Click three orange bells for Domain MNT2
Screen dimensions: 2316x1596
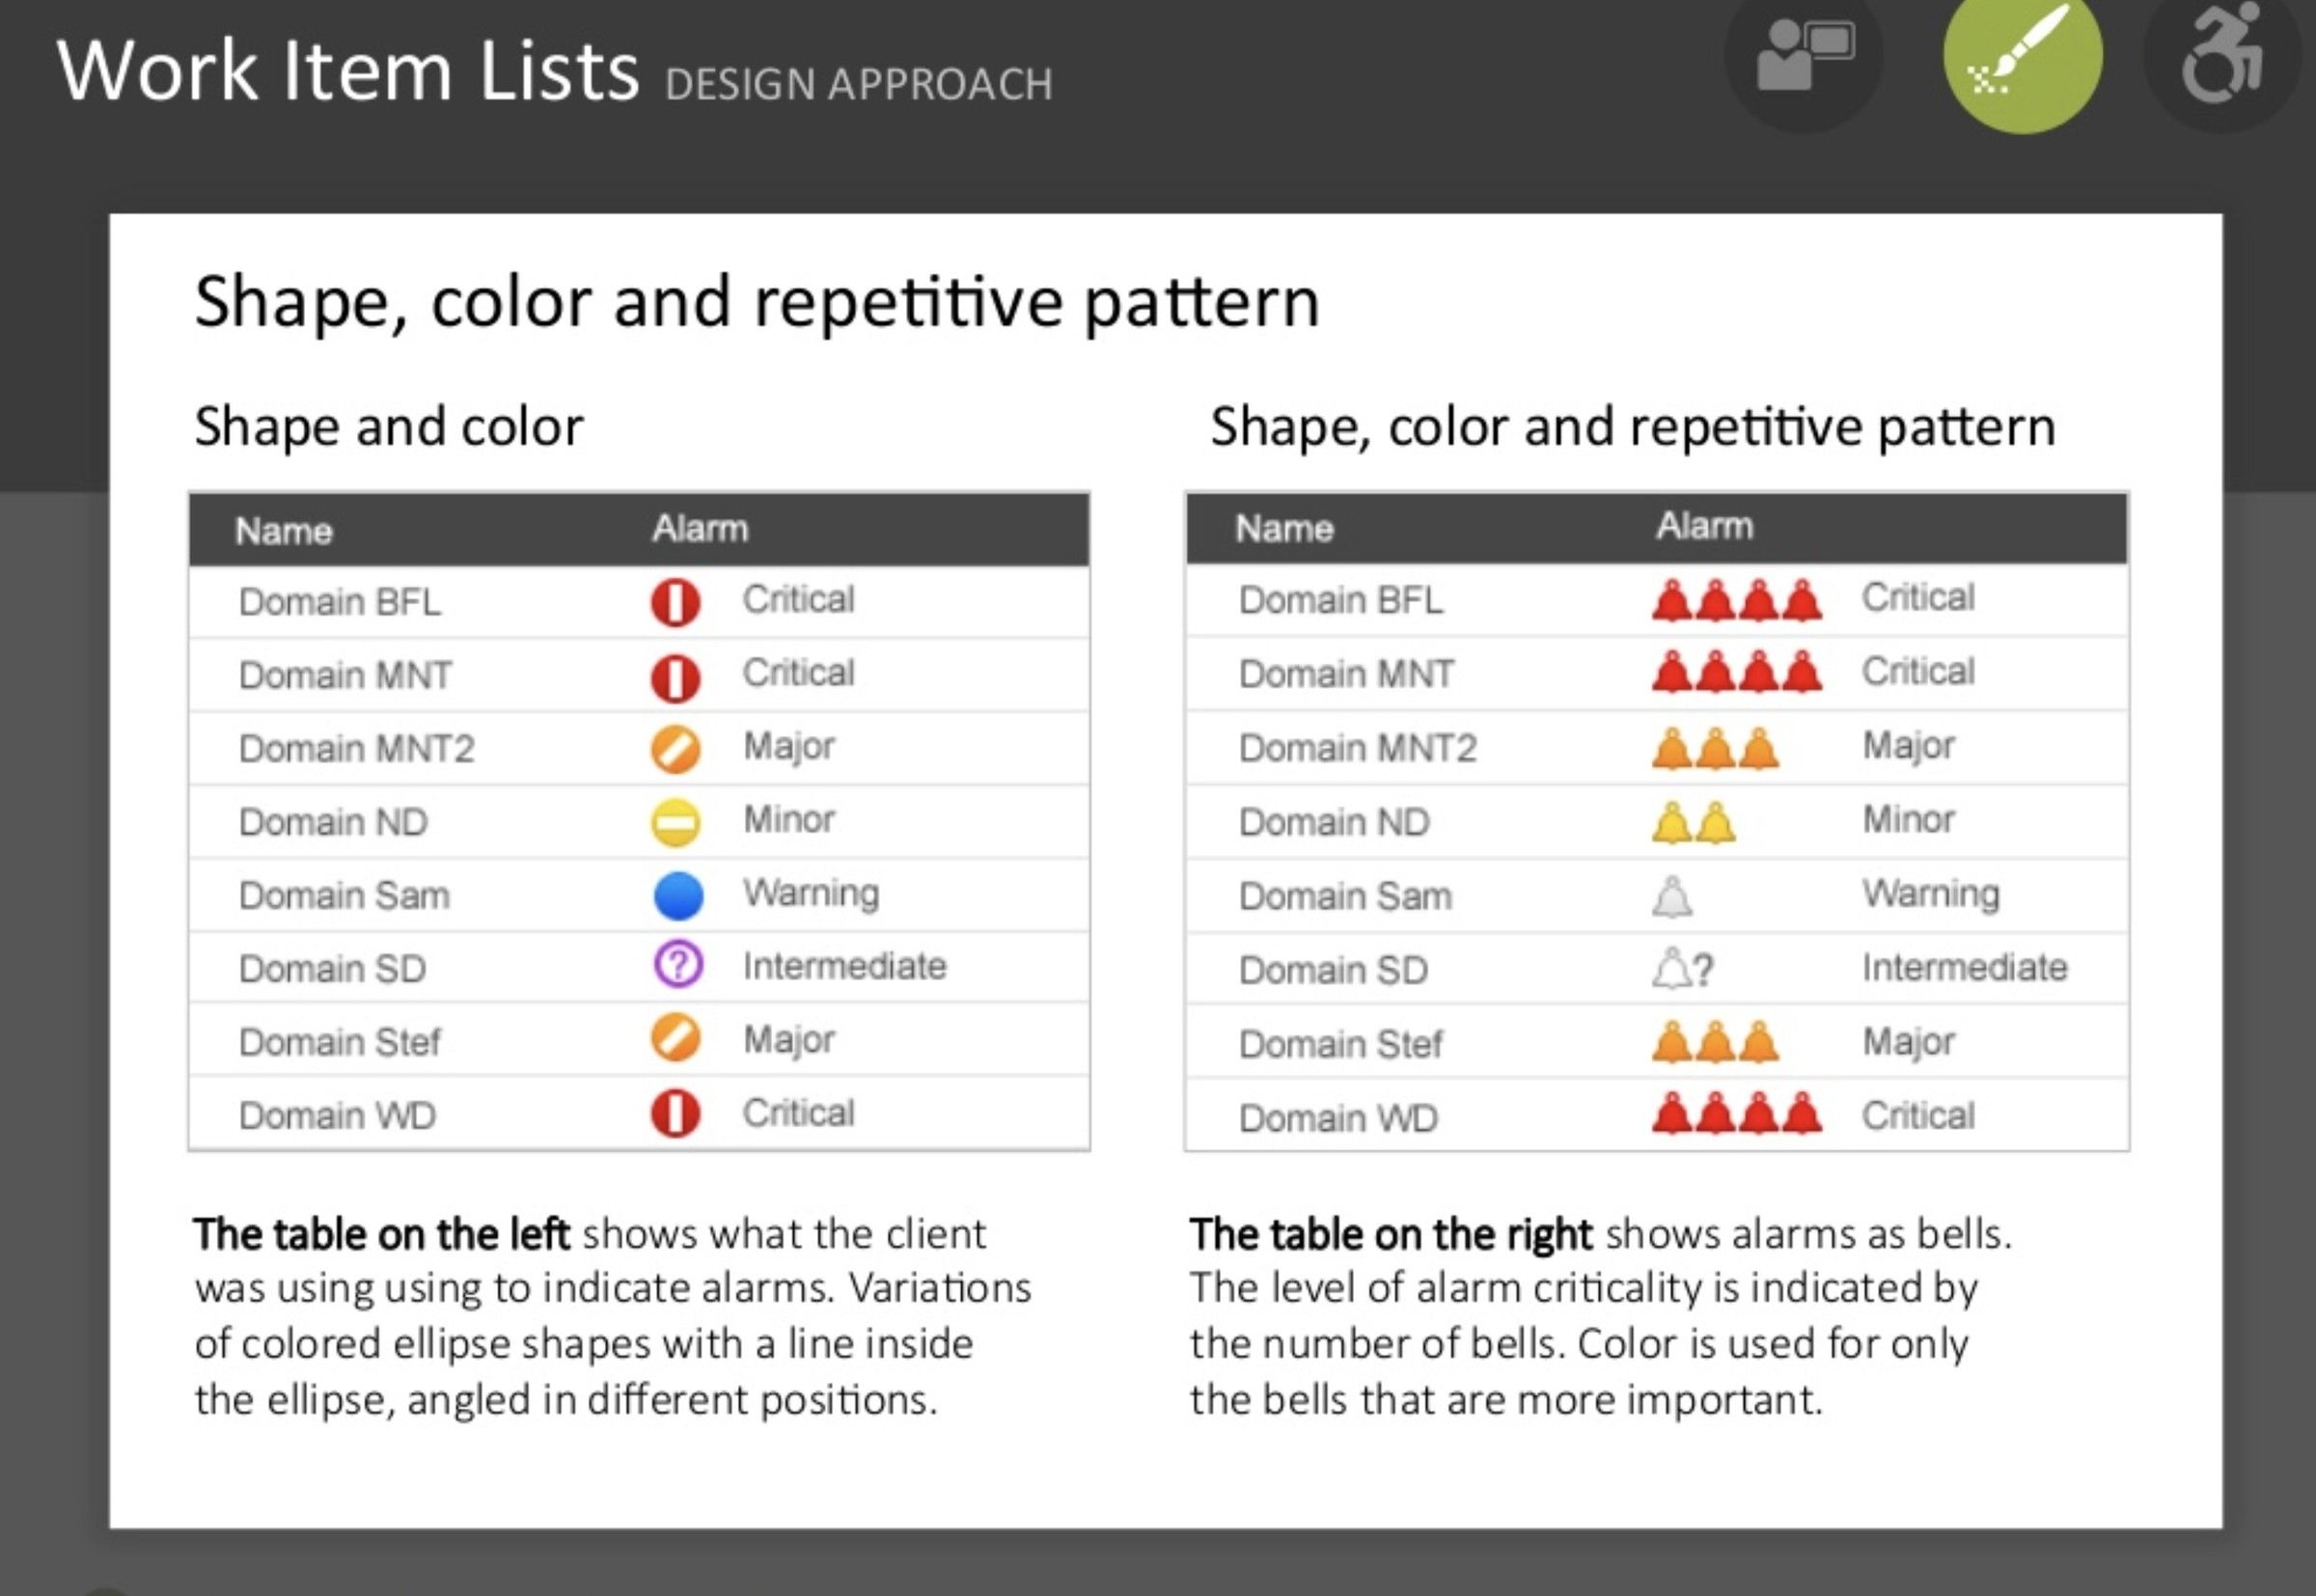tap(1716, 748)
